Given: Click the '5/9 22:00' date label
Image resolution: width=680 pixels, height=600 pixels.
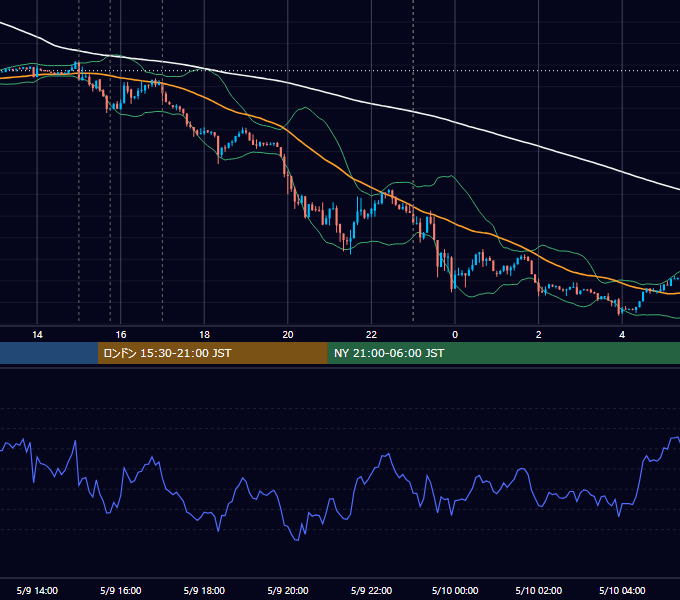Looking at the screenshot, I should click(371, 590).
